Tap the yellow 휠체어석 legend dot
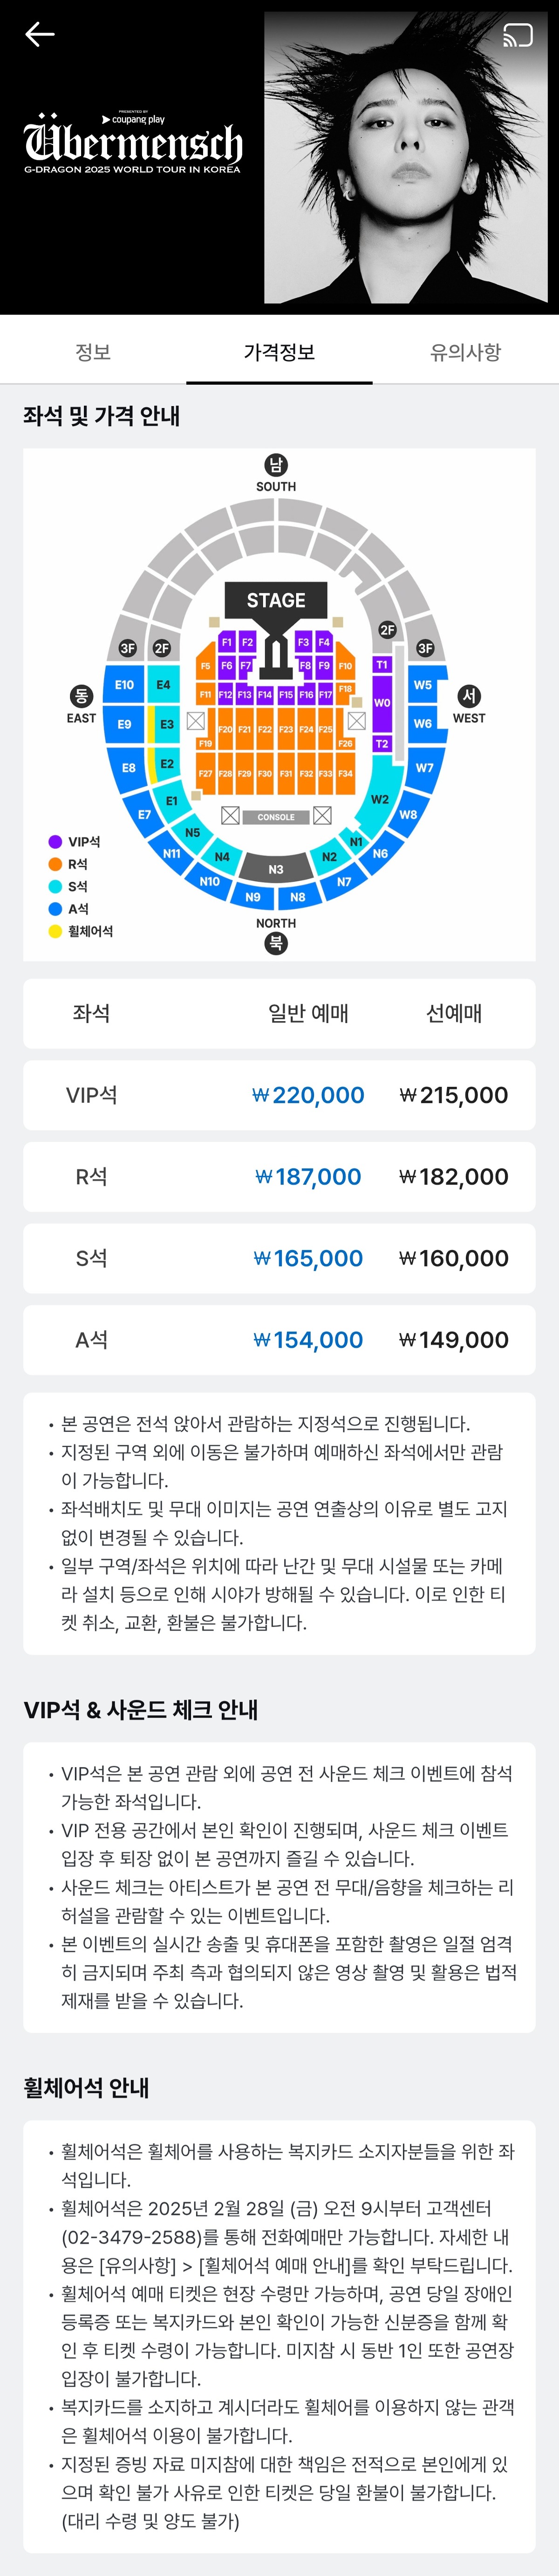The width and height of the screenshot is (559, 2576). pos(55,931)
